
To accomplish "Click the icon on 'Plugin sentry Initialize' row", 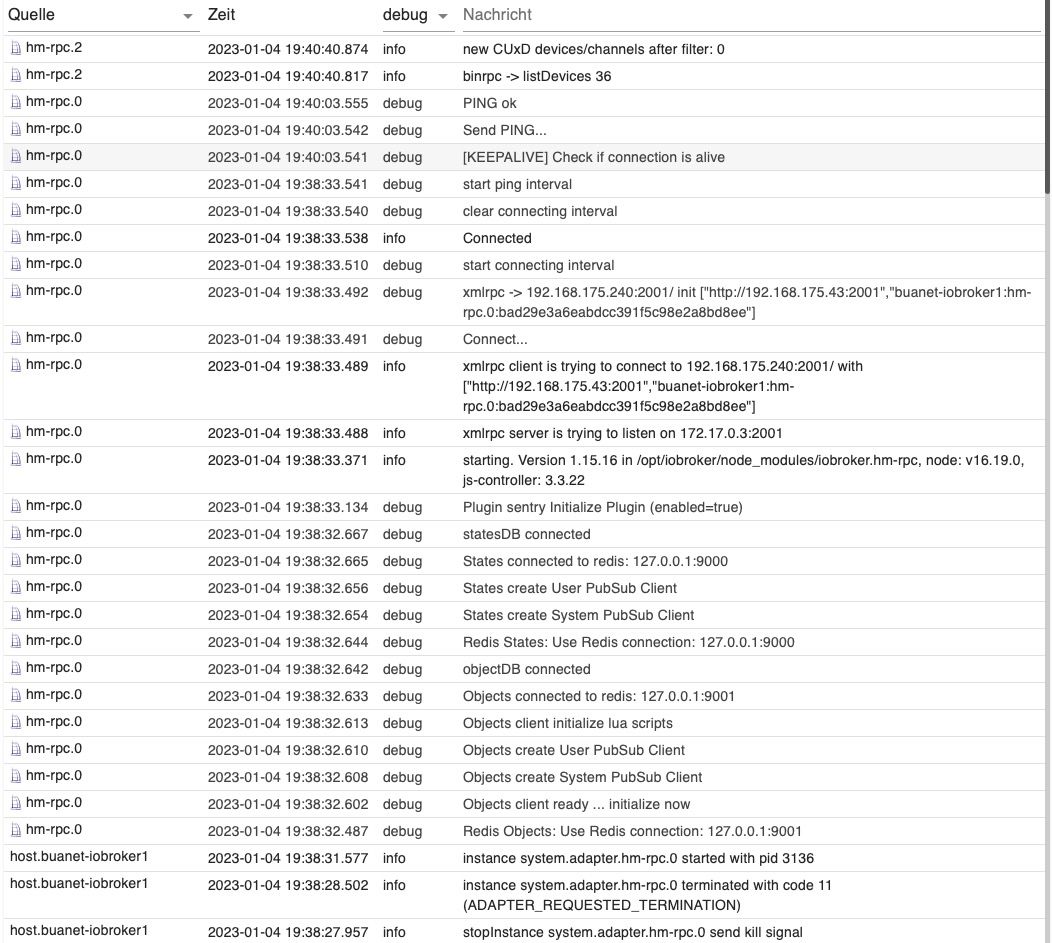I will (x=15, y=506).
